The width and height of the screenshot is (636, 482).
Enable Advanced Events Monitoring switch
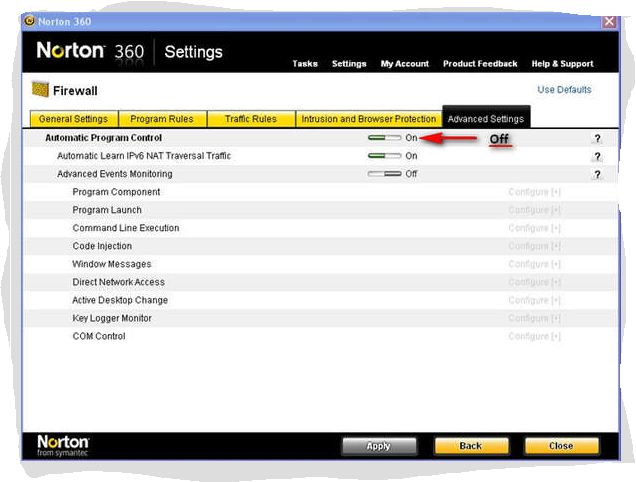(384, 174)
